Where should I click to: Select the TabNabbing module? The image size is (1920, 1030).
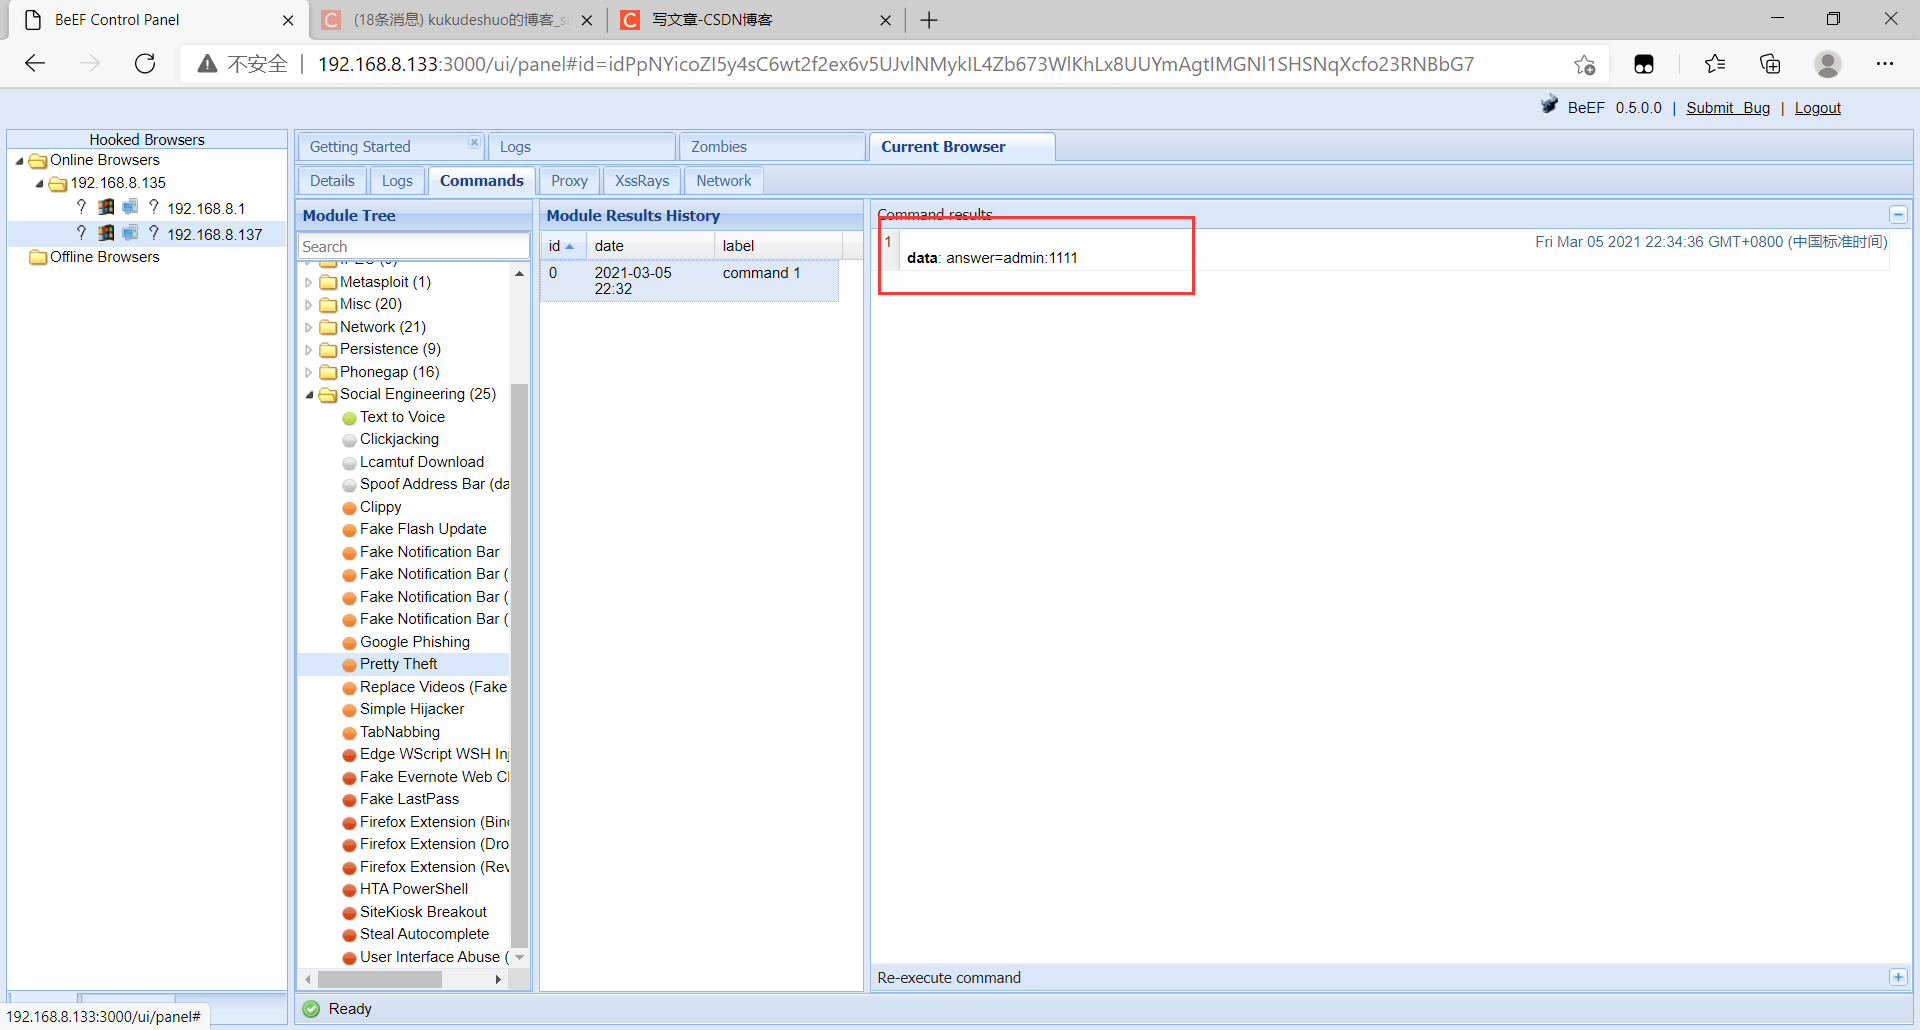(x=400, y=732)
